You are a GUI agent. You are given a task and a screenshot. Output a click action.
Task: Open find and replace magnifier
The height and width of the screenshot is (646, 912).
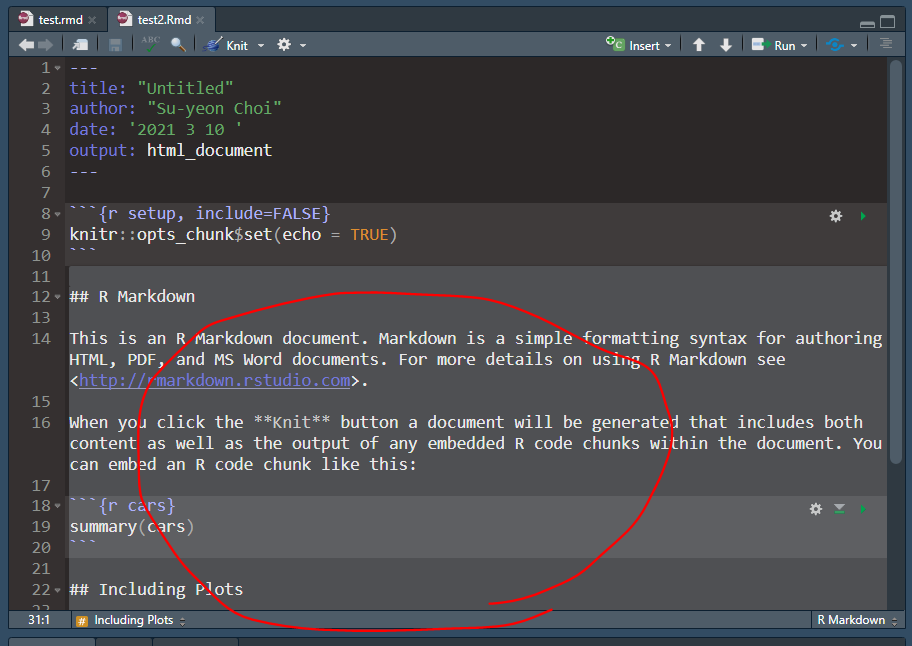pos(178,45)
